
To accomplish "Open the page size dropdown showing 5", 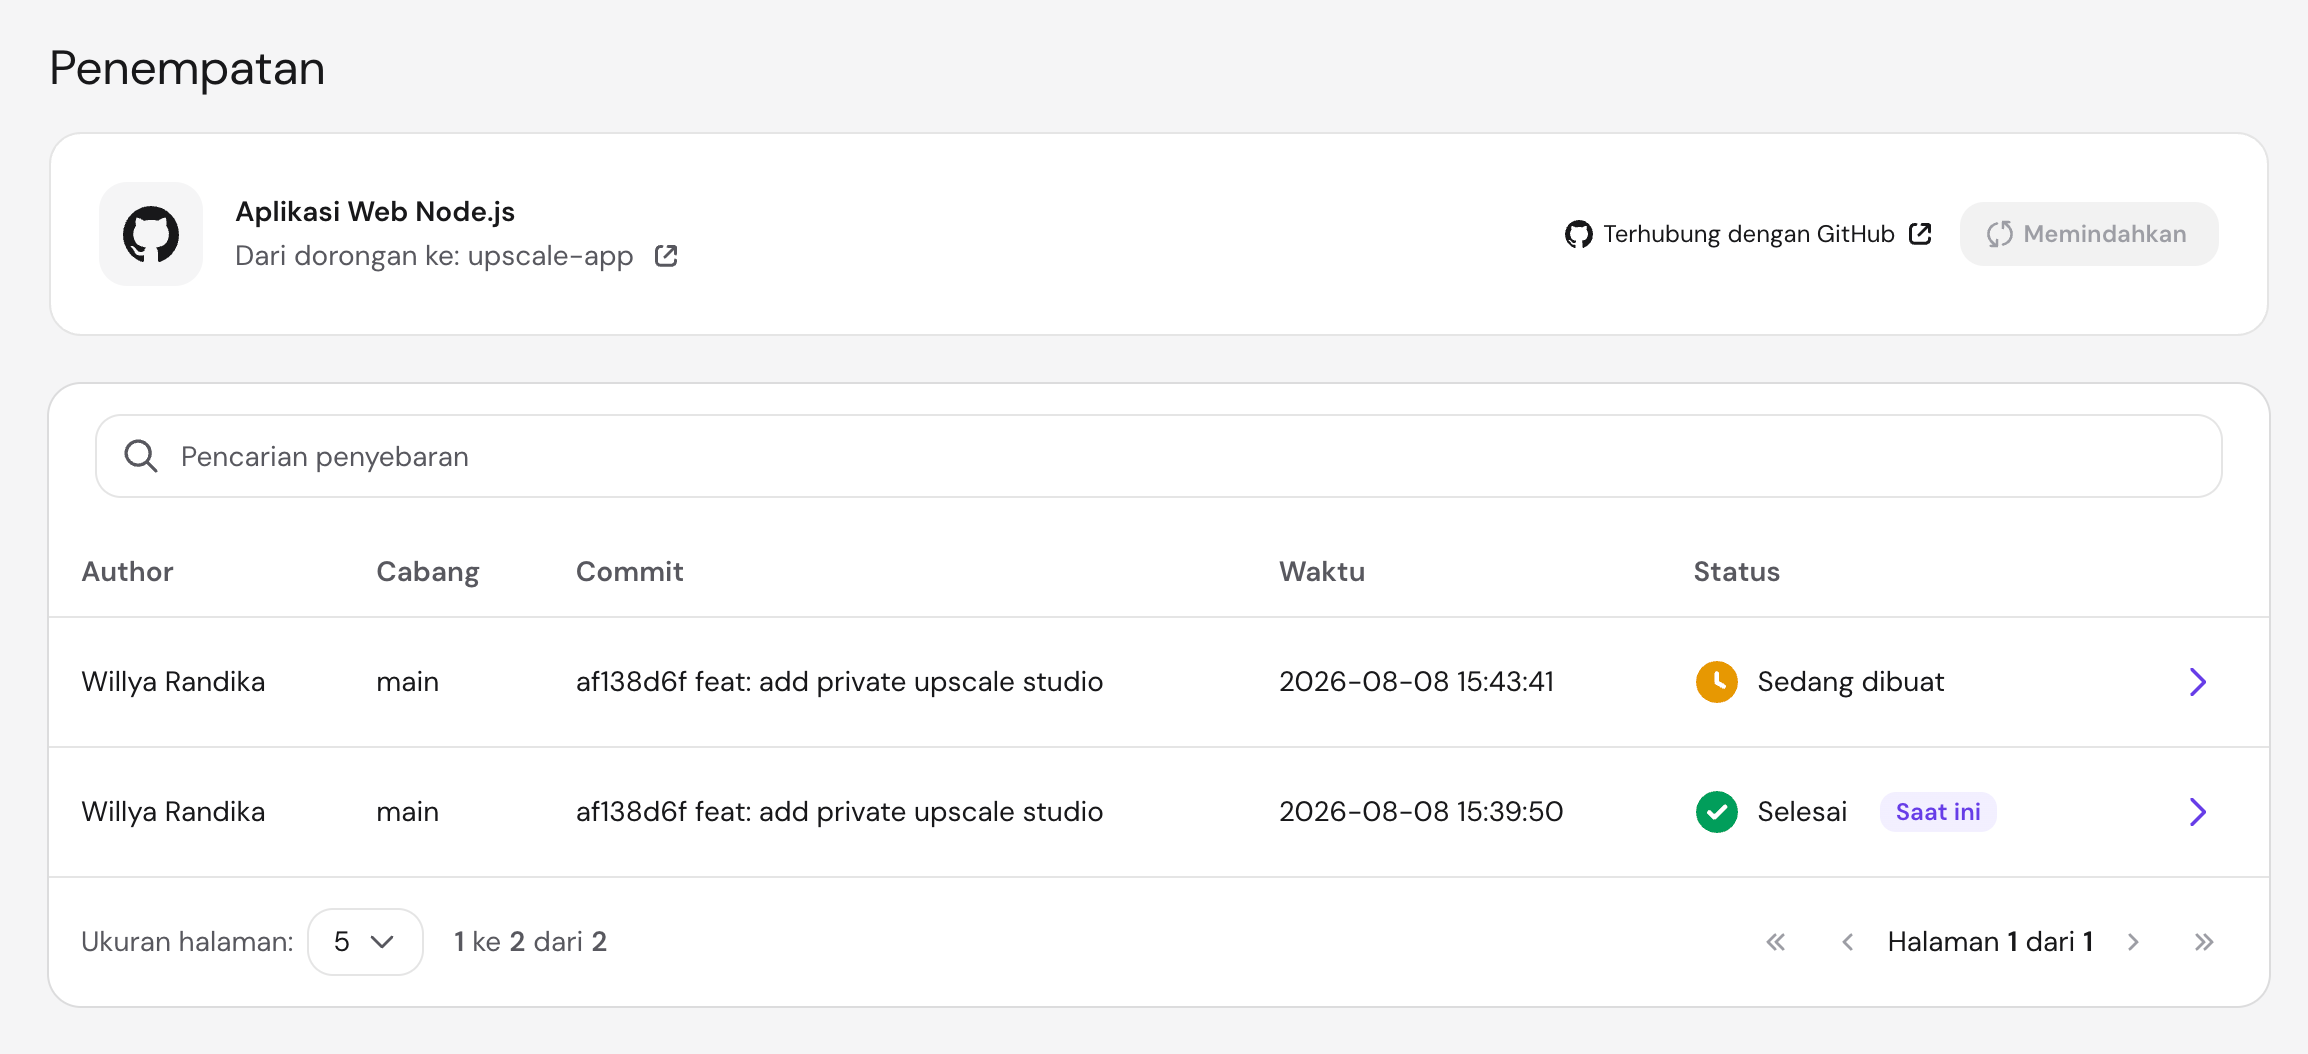I will [365, 942].
